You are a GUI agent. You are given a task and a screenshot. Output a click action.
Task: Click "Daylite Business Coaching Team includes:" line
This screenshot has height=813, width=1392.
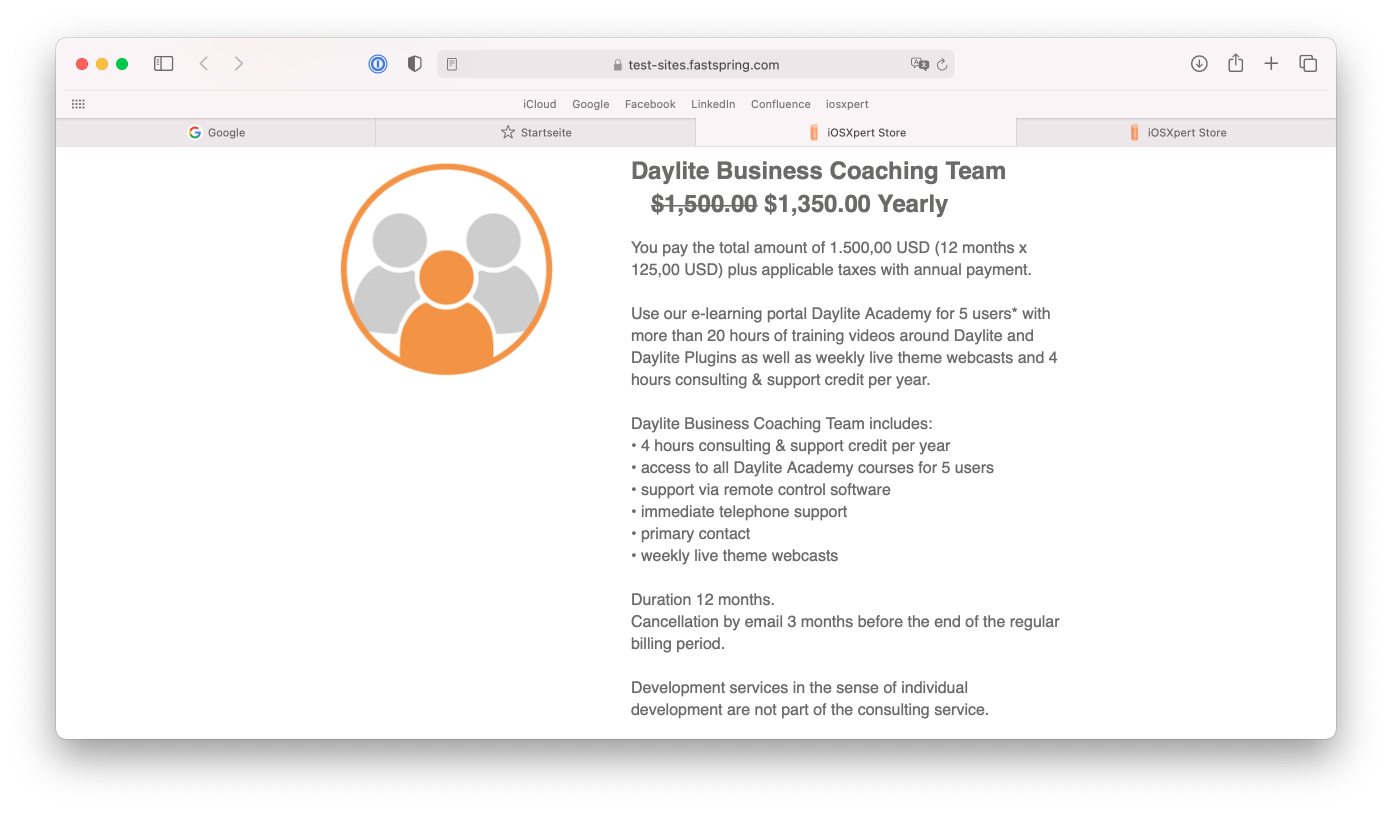point(782,424)
